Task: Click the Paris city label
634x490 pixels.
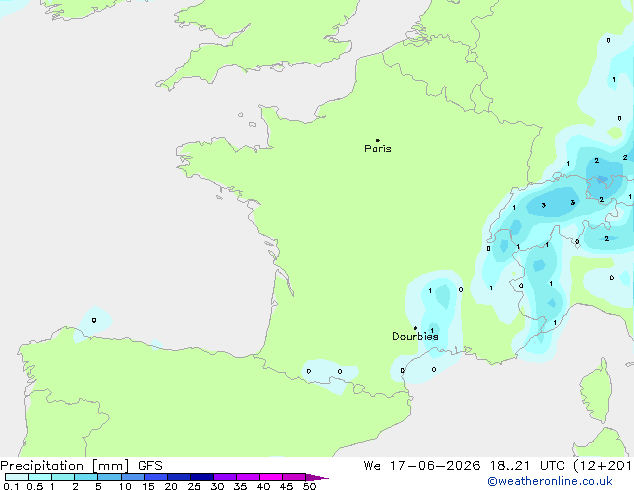Action: [378, 149]
